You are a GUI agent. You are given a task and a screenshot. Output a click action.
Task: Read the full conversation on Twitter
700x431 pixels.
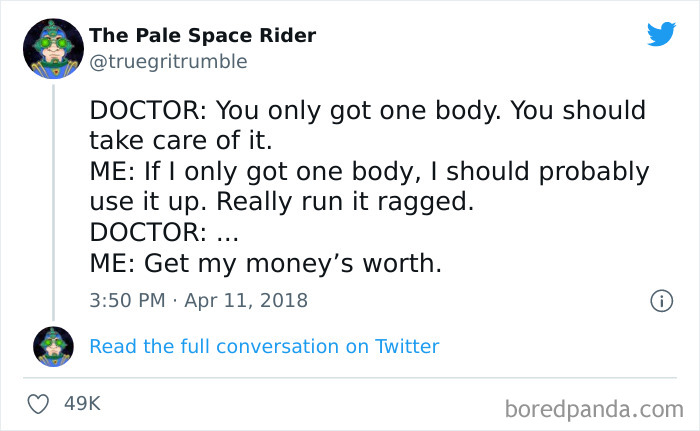pyautogui.click(x=264, y=347)
